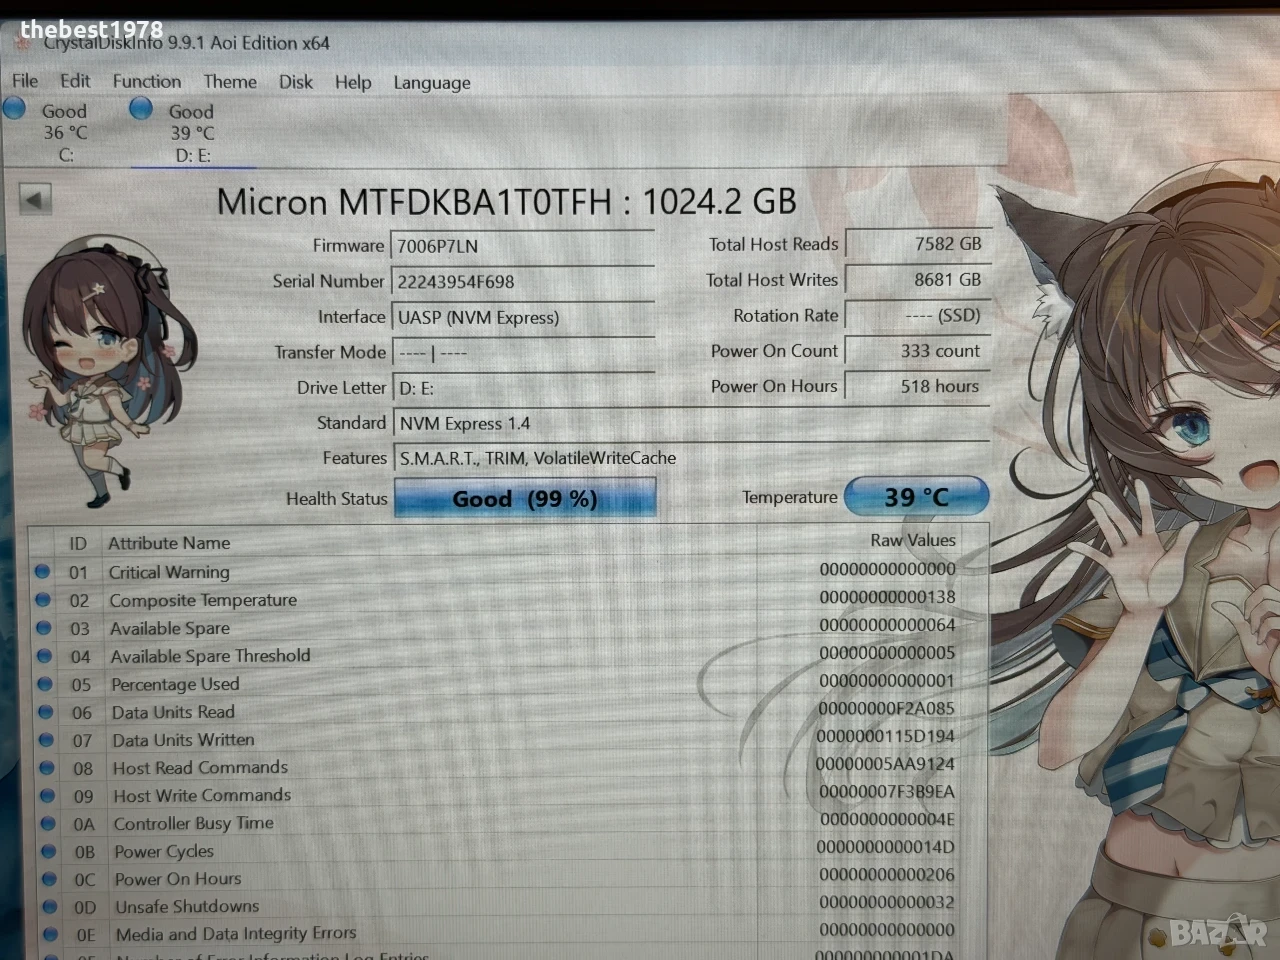Image resolution: width=1280 pixels, height=960 pixels.
Task: Click the status dot for Data Units Read
Action: (45, 712)
